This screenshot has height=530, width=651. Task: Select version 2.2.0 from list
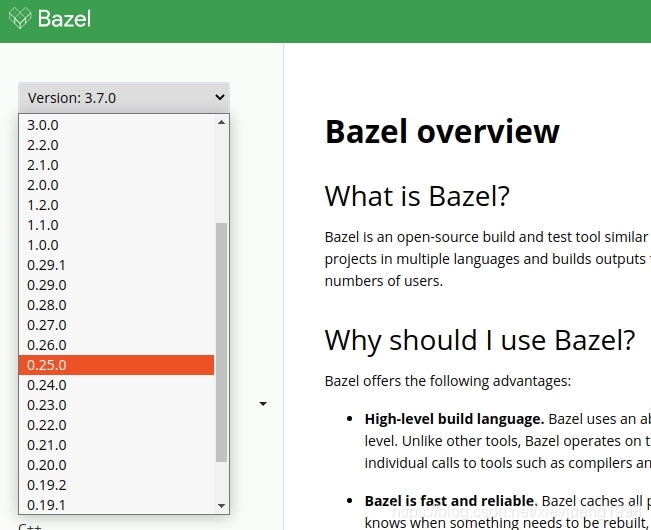(x=116, y=145)
